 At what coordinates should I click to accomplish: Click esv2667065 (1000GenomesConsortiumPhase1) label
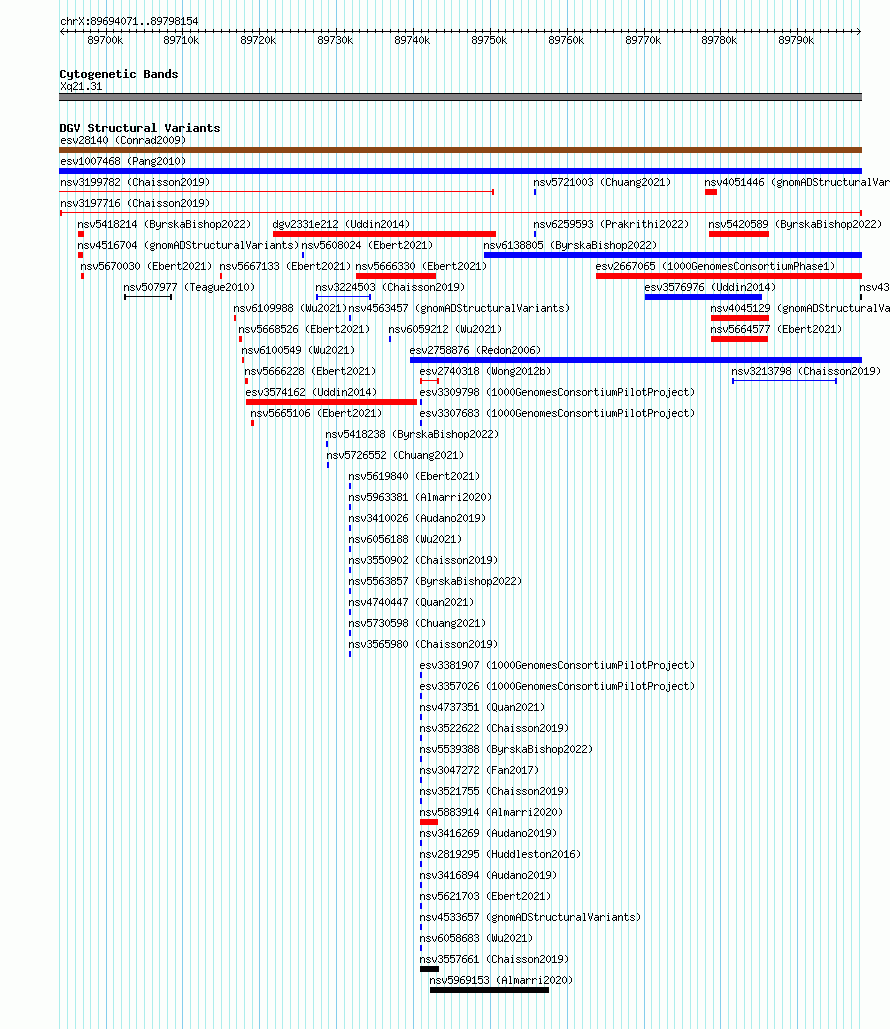715,266
